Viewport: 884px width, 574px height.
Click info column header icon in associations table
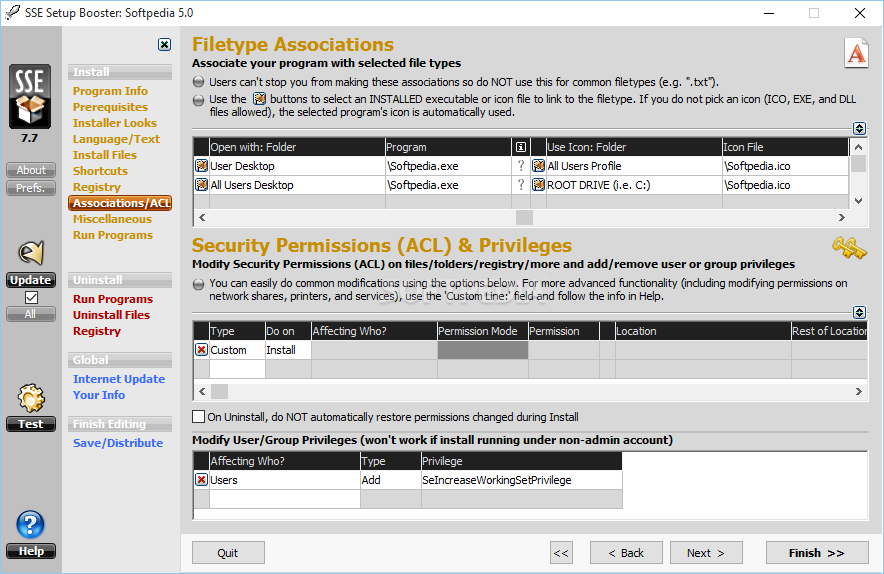[x=521, y=147]
